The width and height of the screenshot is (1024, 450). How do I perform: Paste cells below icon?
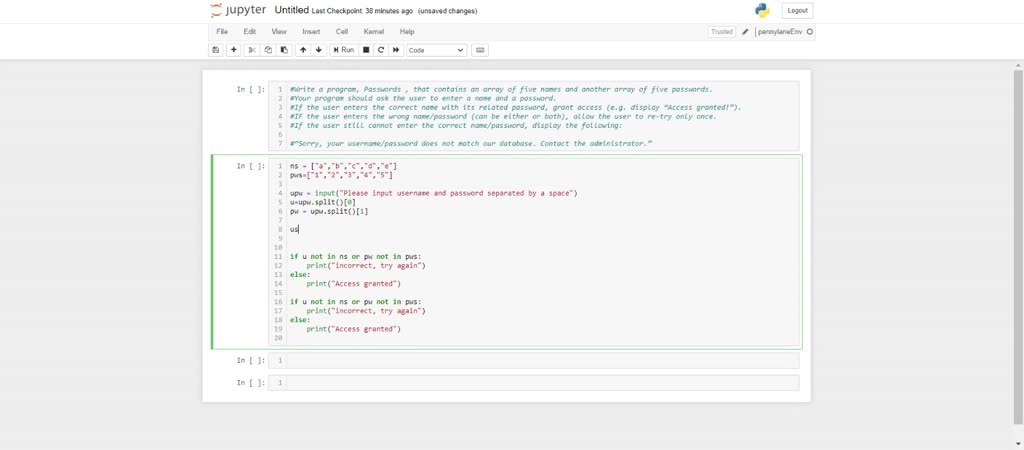pos(284,50)
